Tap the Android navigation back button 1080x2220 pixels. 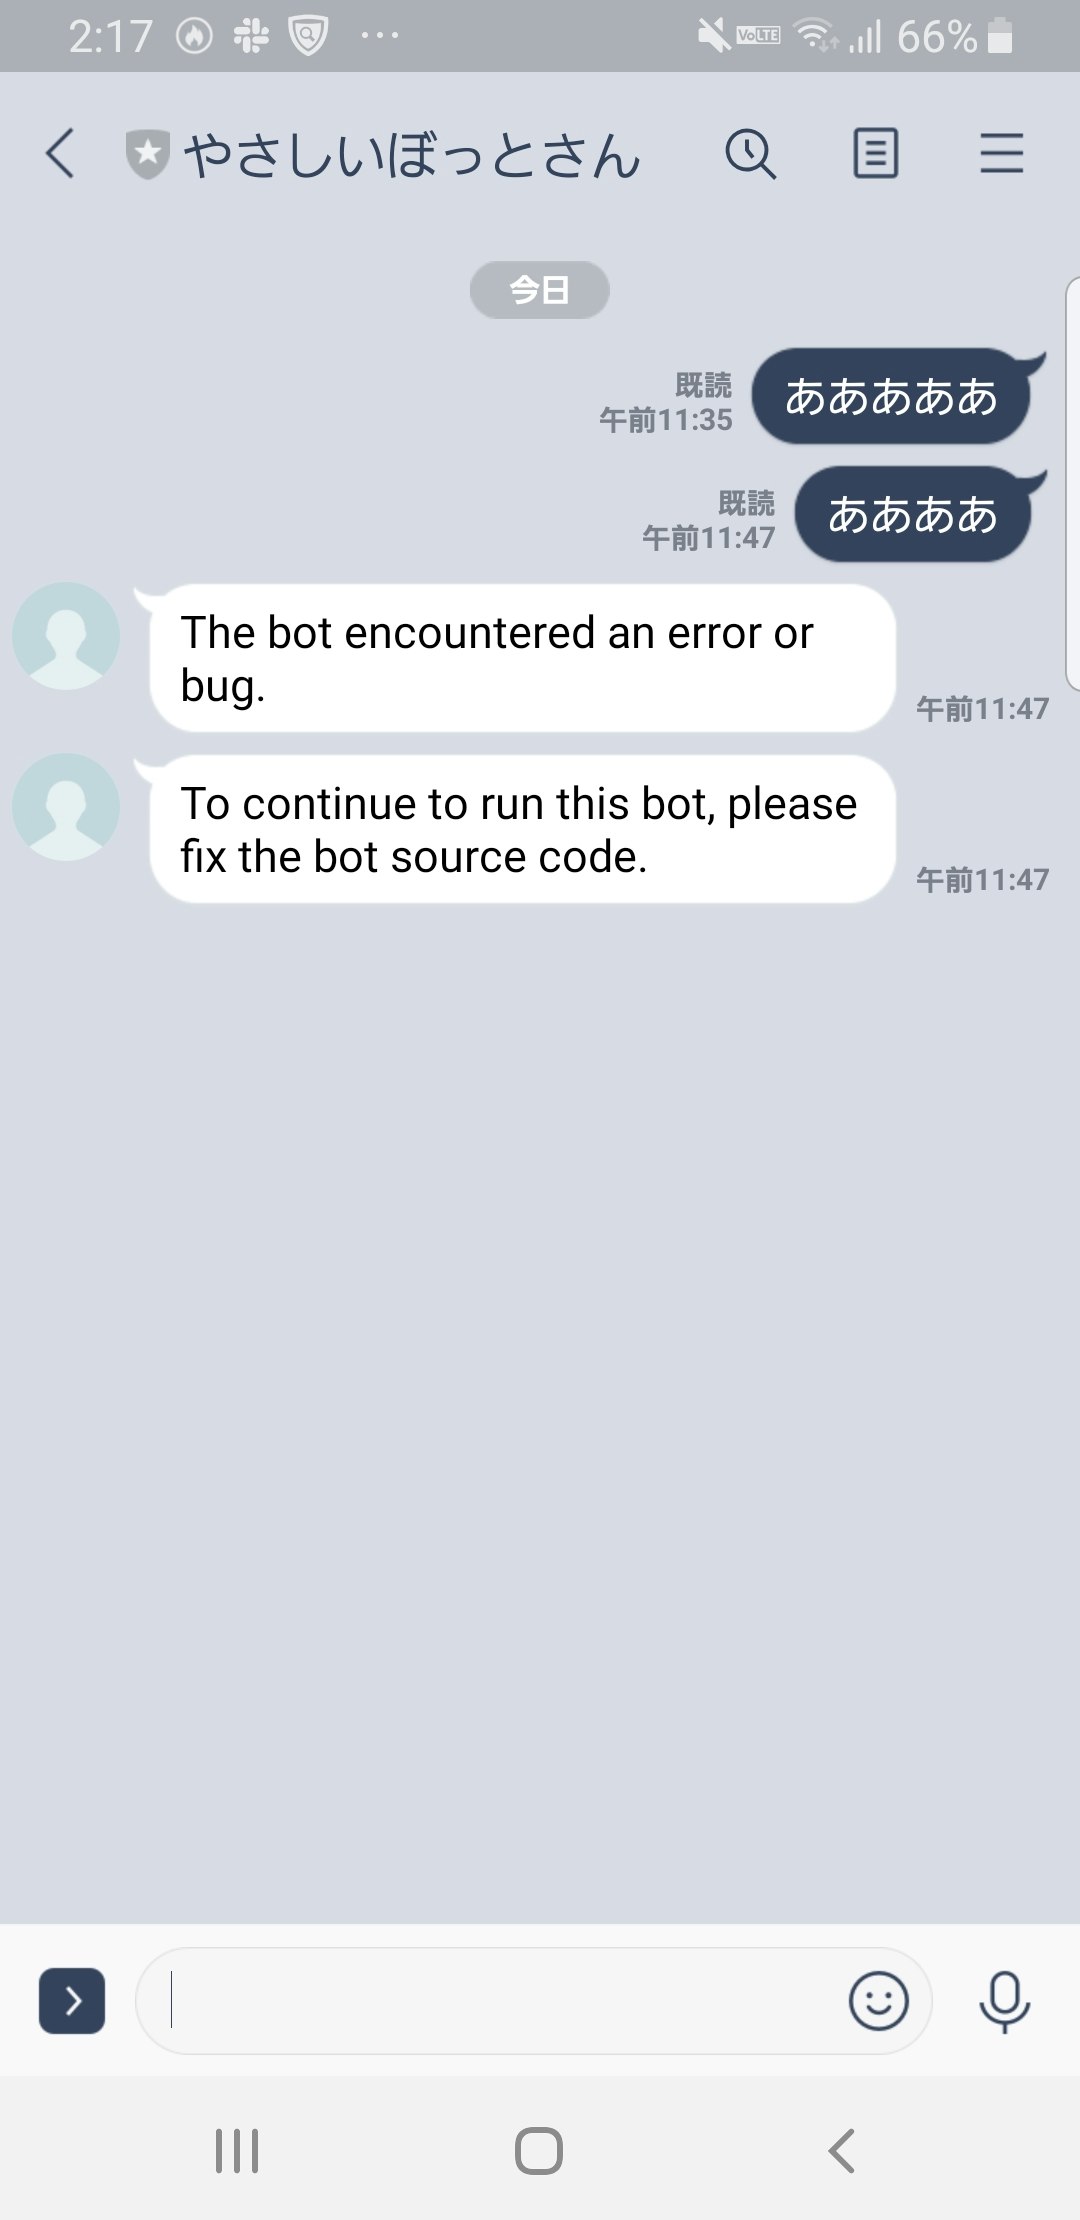(841, 2150)
